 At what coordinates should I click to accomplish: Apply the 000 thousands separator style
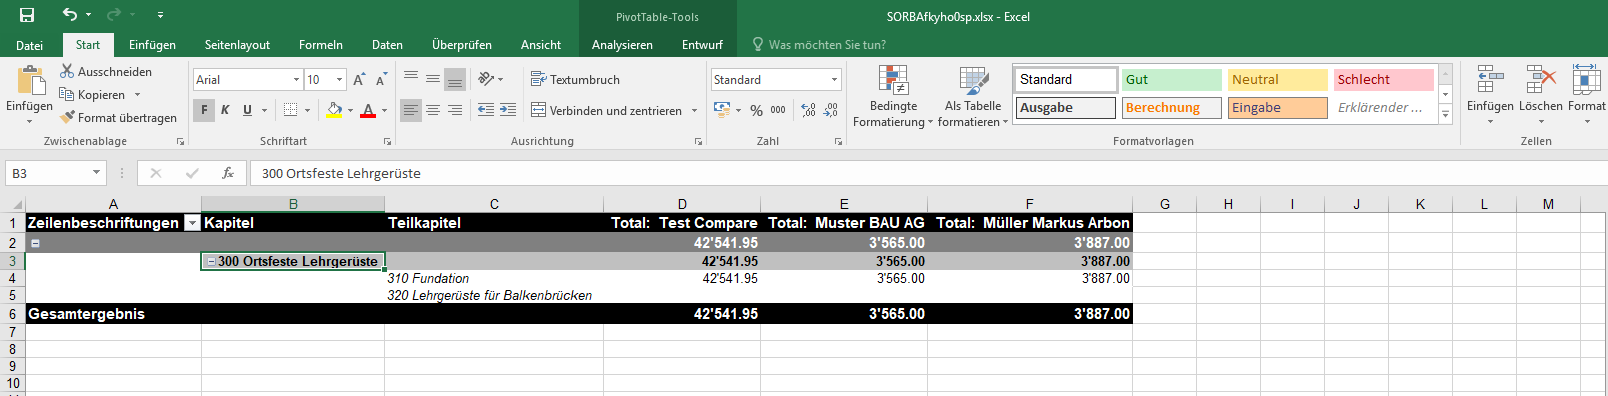[778, 110]
